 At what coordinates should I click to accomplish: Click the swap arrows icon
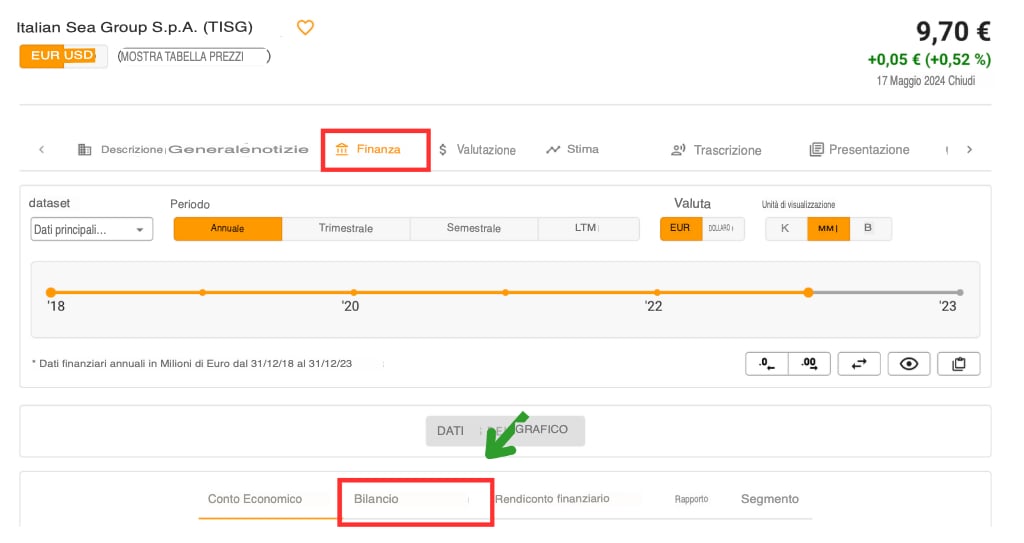tap(858, 364)
